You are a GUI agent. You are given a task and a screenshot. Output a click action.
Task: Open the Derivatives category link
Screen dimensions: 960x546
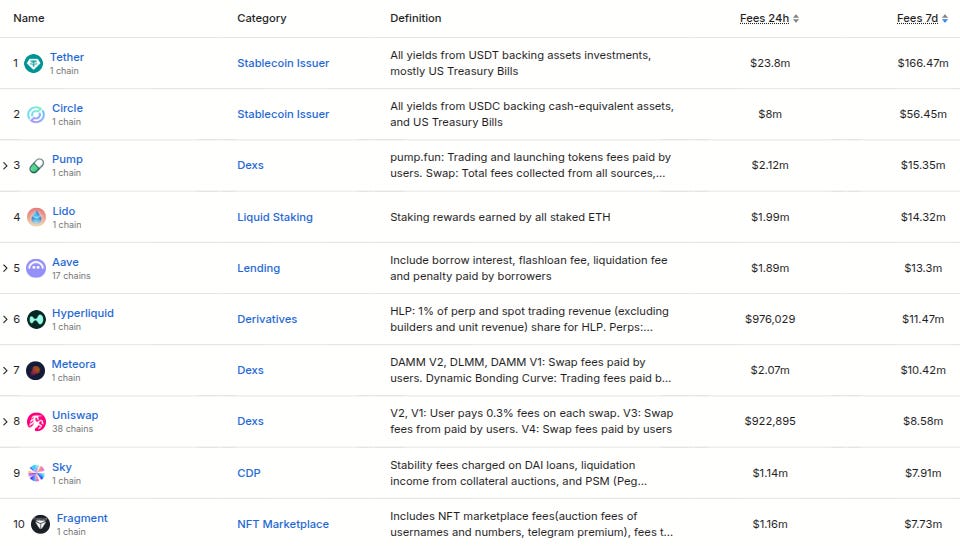267,320
